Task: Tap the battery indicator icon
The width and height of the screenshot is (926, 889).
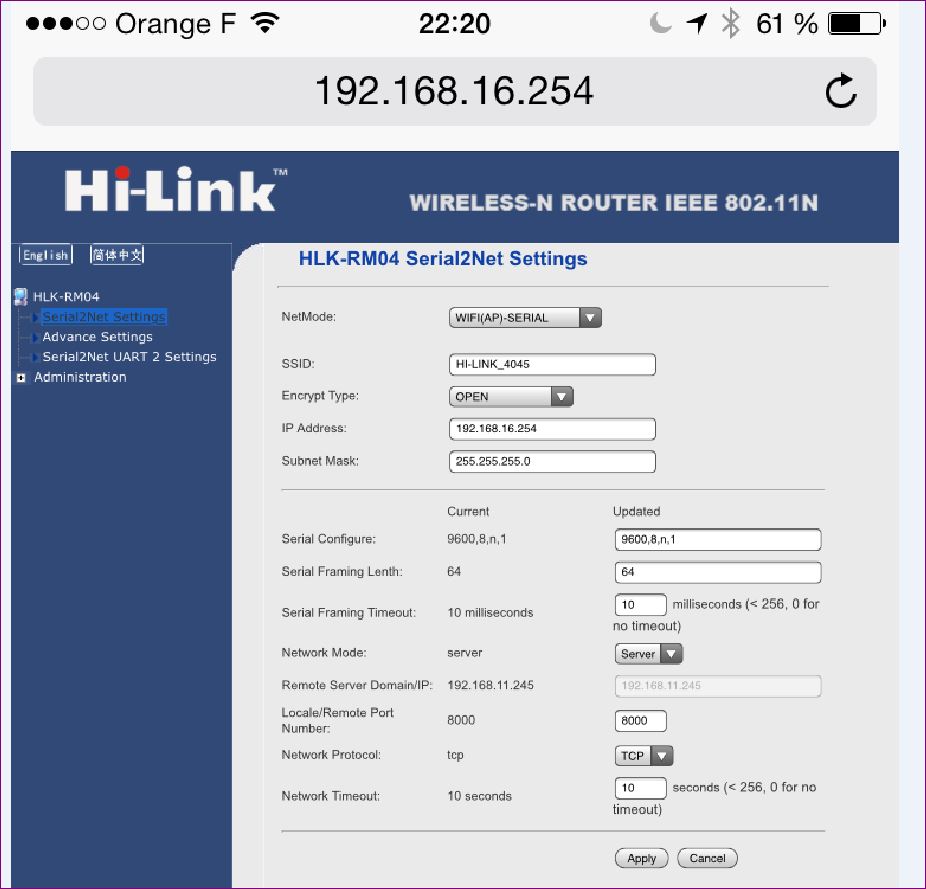Action: click(857, 24)
